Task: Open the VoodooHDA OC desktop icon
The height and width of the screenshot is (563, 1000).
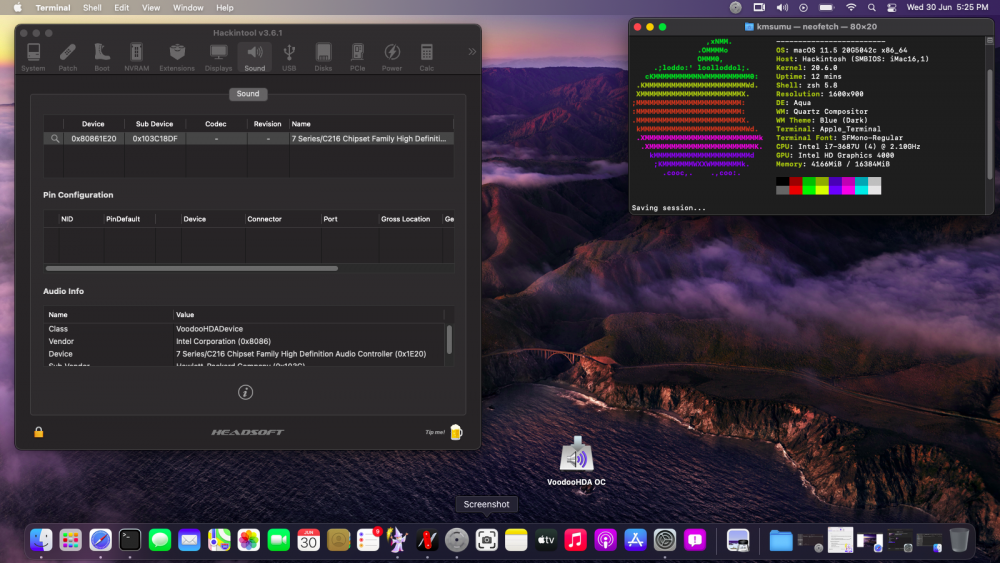Action: click(x=577, y=461)
